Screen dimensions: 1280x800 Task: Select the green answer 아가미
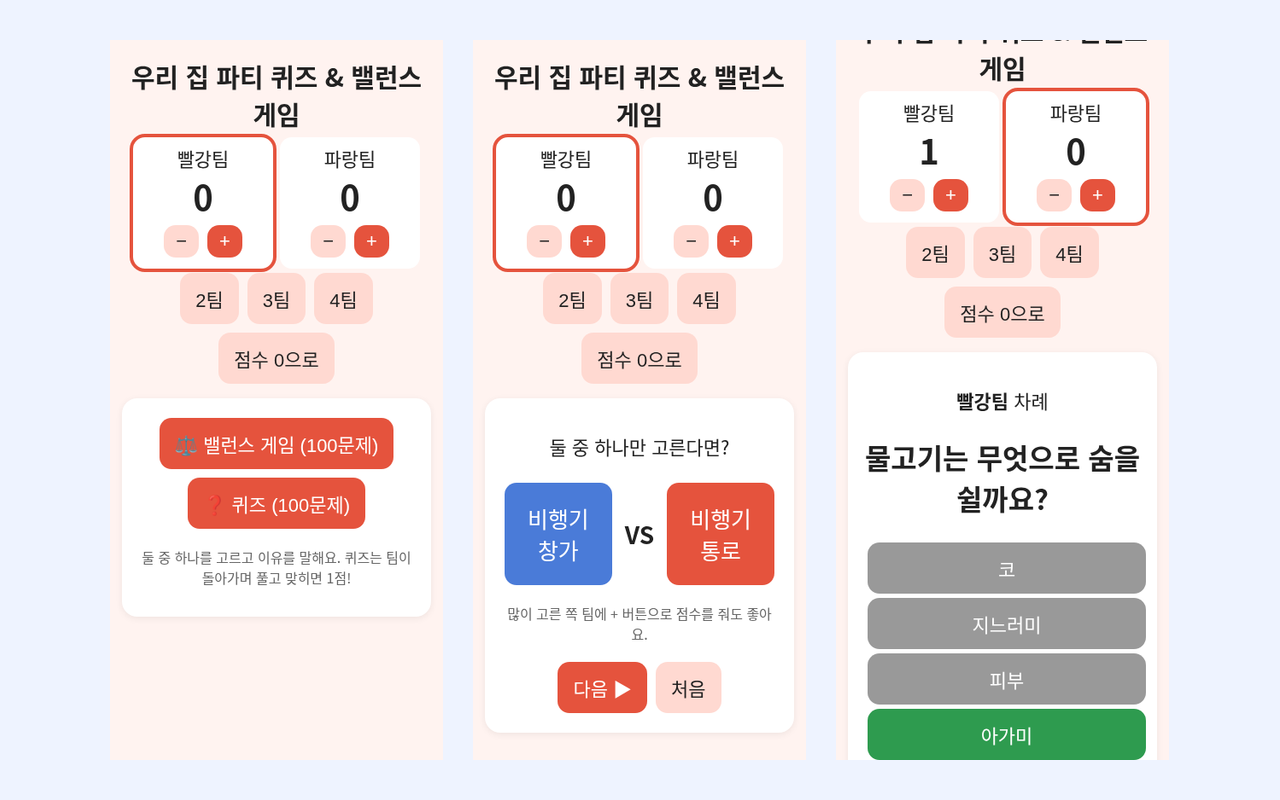1006,735
